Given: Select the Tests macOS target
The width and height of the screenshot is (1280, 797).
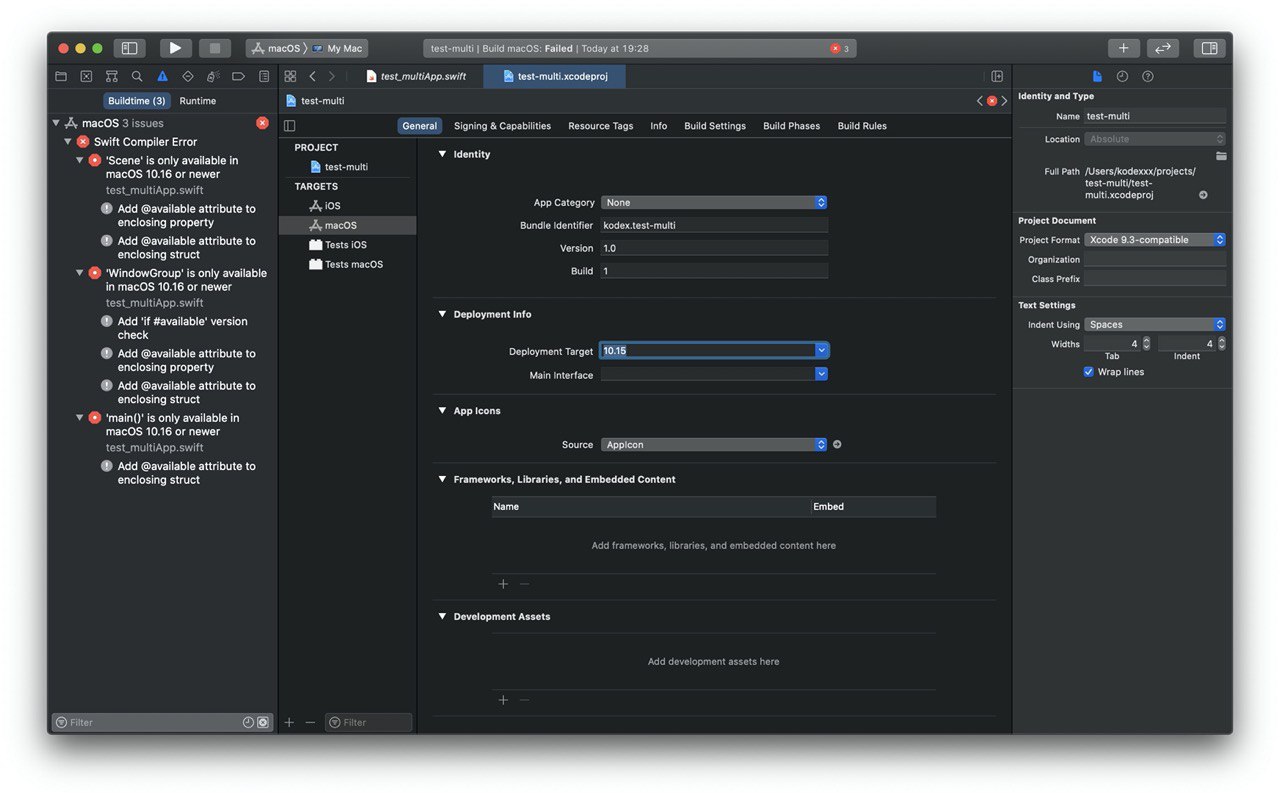Looking at the screenshot, I should click(348, 264).
